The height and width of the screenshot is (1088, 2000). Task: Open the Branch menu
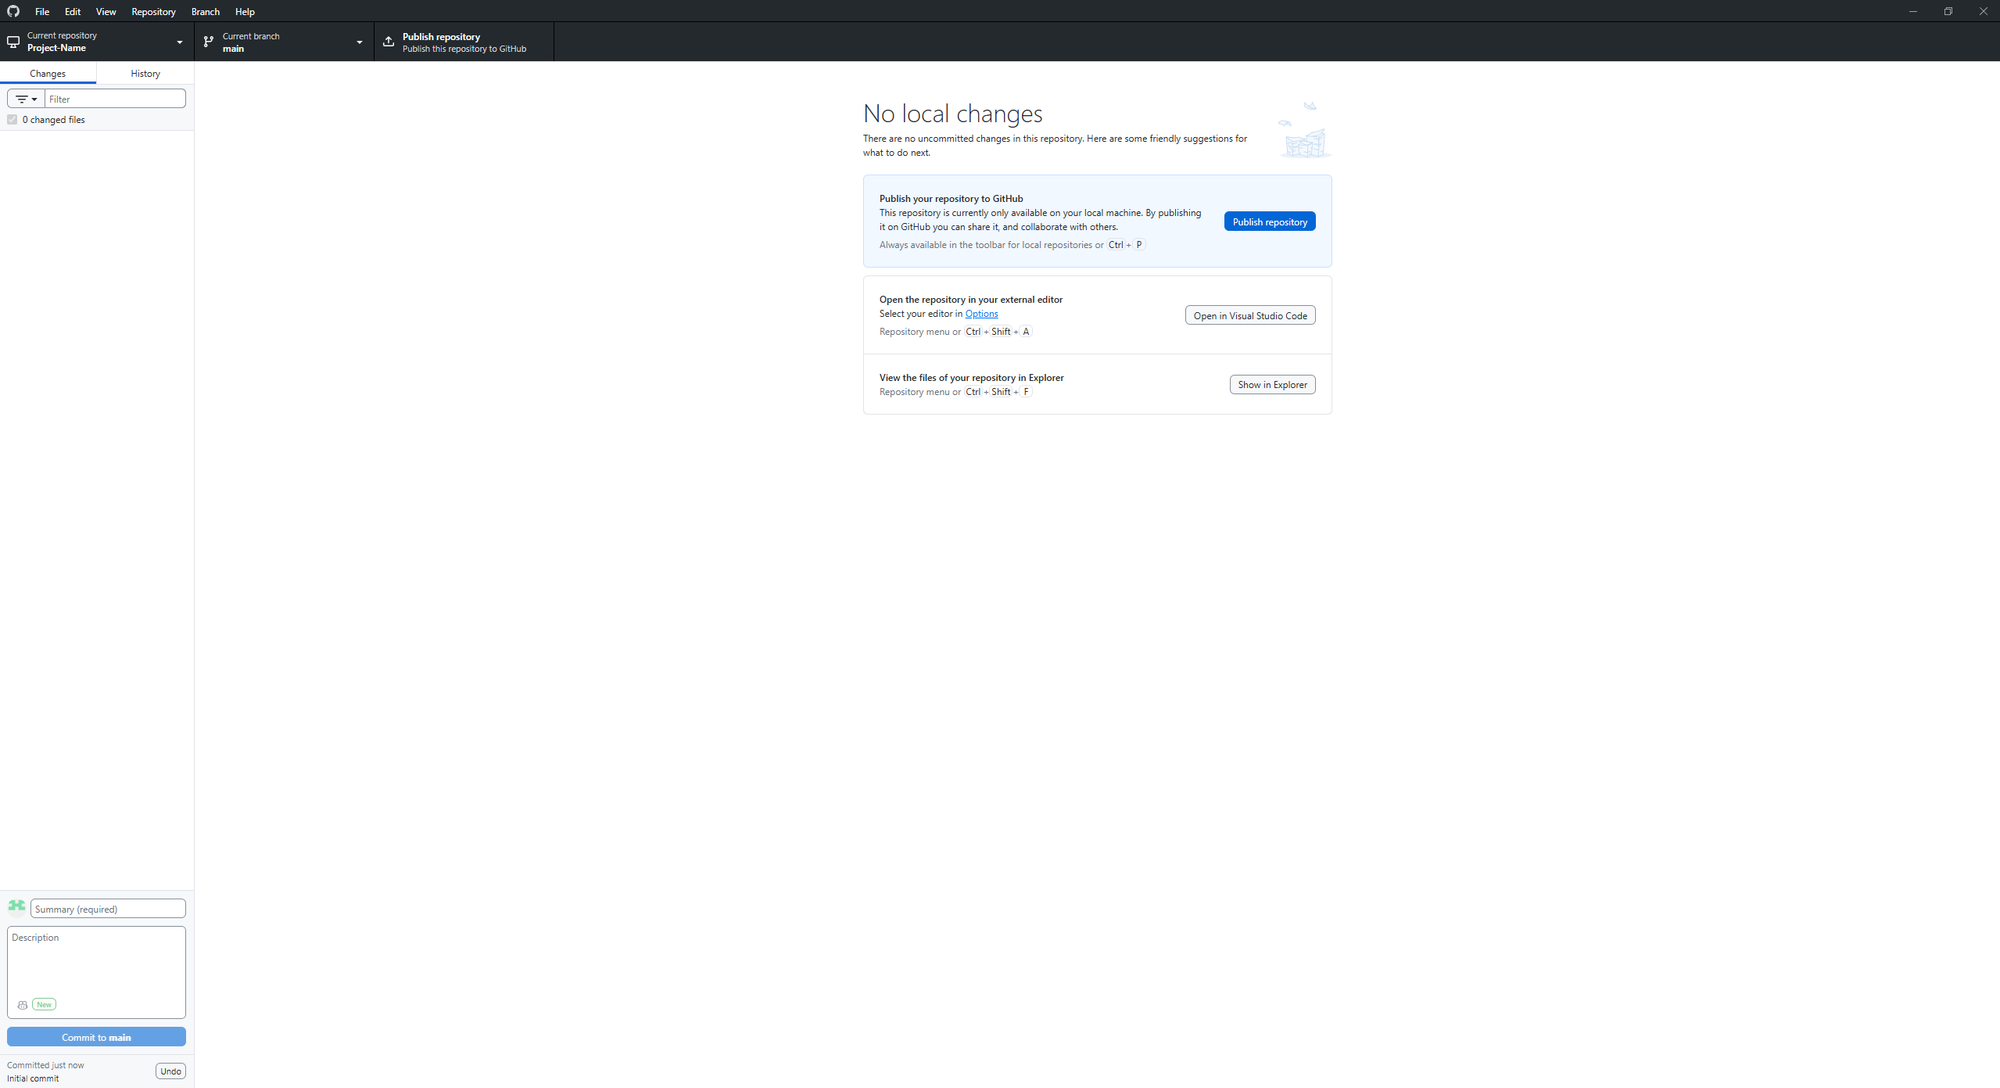206,12
